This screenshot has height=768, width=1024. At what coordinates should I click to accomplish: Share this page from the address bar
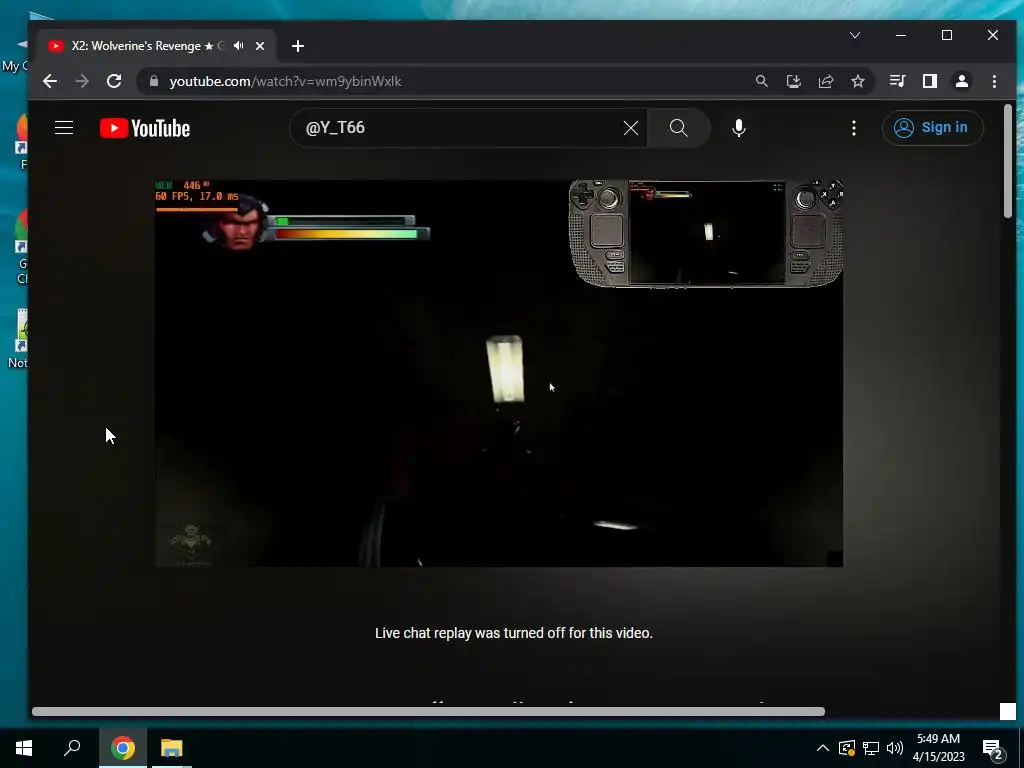pos(825,81)
